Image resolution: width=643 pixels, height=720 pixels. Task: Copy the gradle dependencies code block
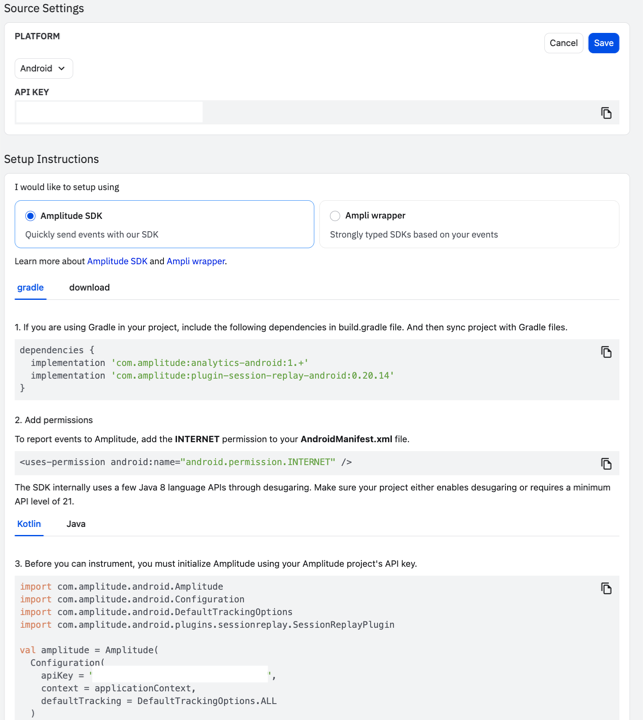[x=606, y=352]
